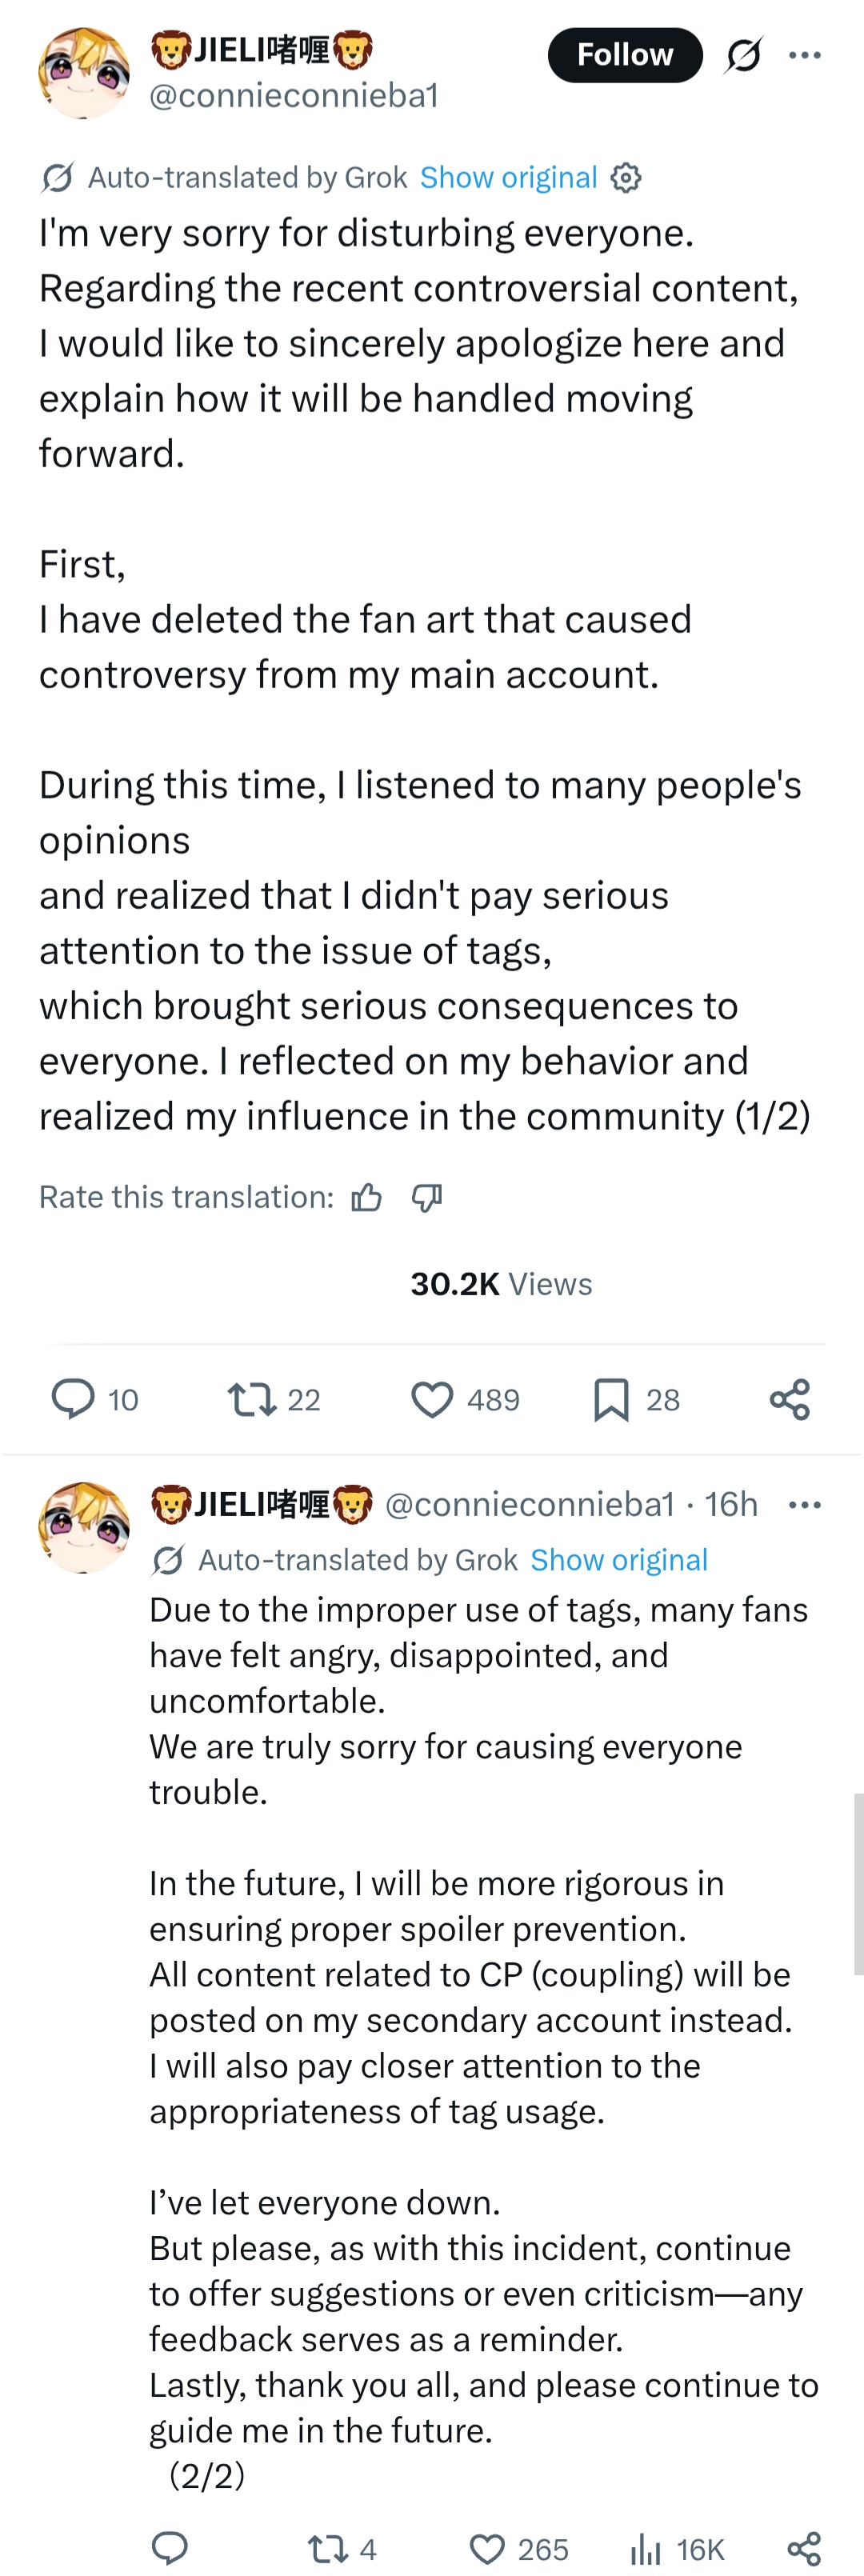The height and width of the screenshot is (2576, 864).
Task: Open JIELI profile avatar at top
Action: coord(84,73)
